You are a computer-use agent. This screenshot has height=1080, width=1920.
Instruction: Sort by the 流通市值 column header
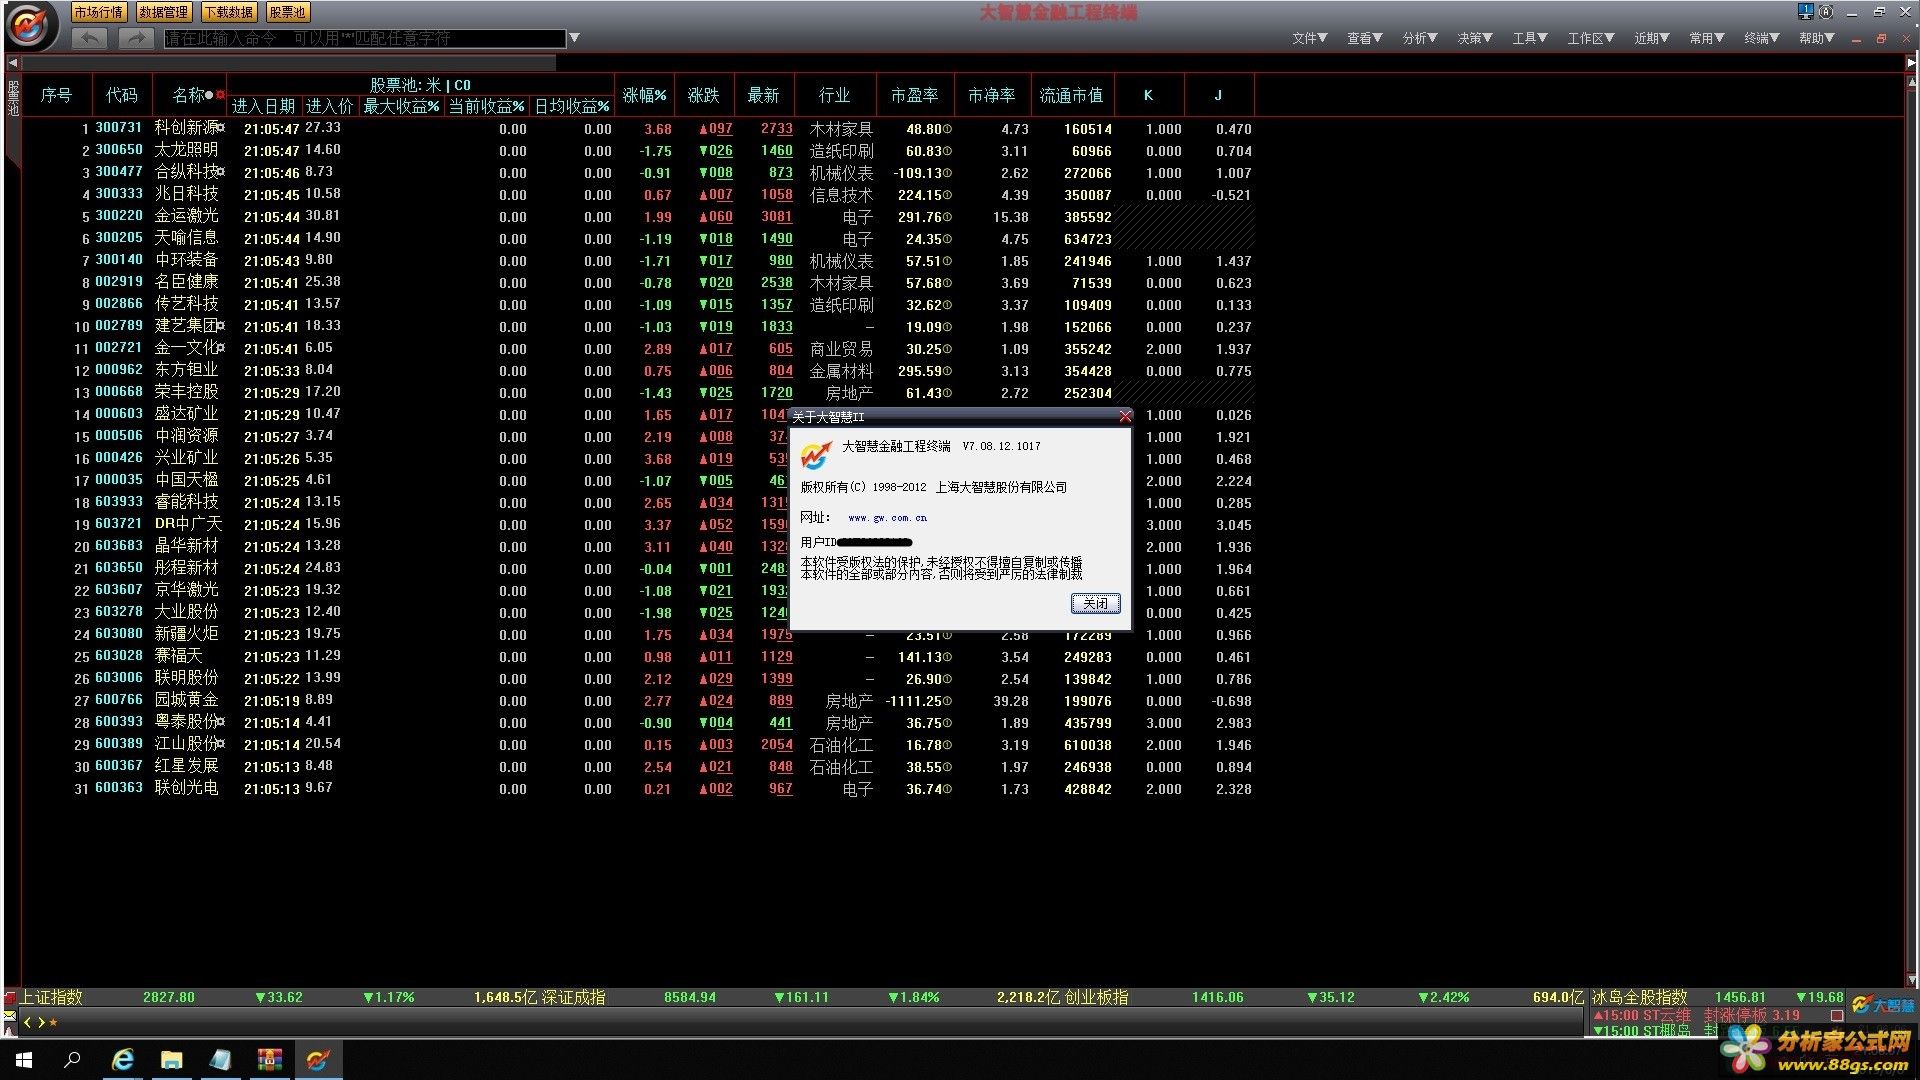point(1070,95)
